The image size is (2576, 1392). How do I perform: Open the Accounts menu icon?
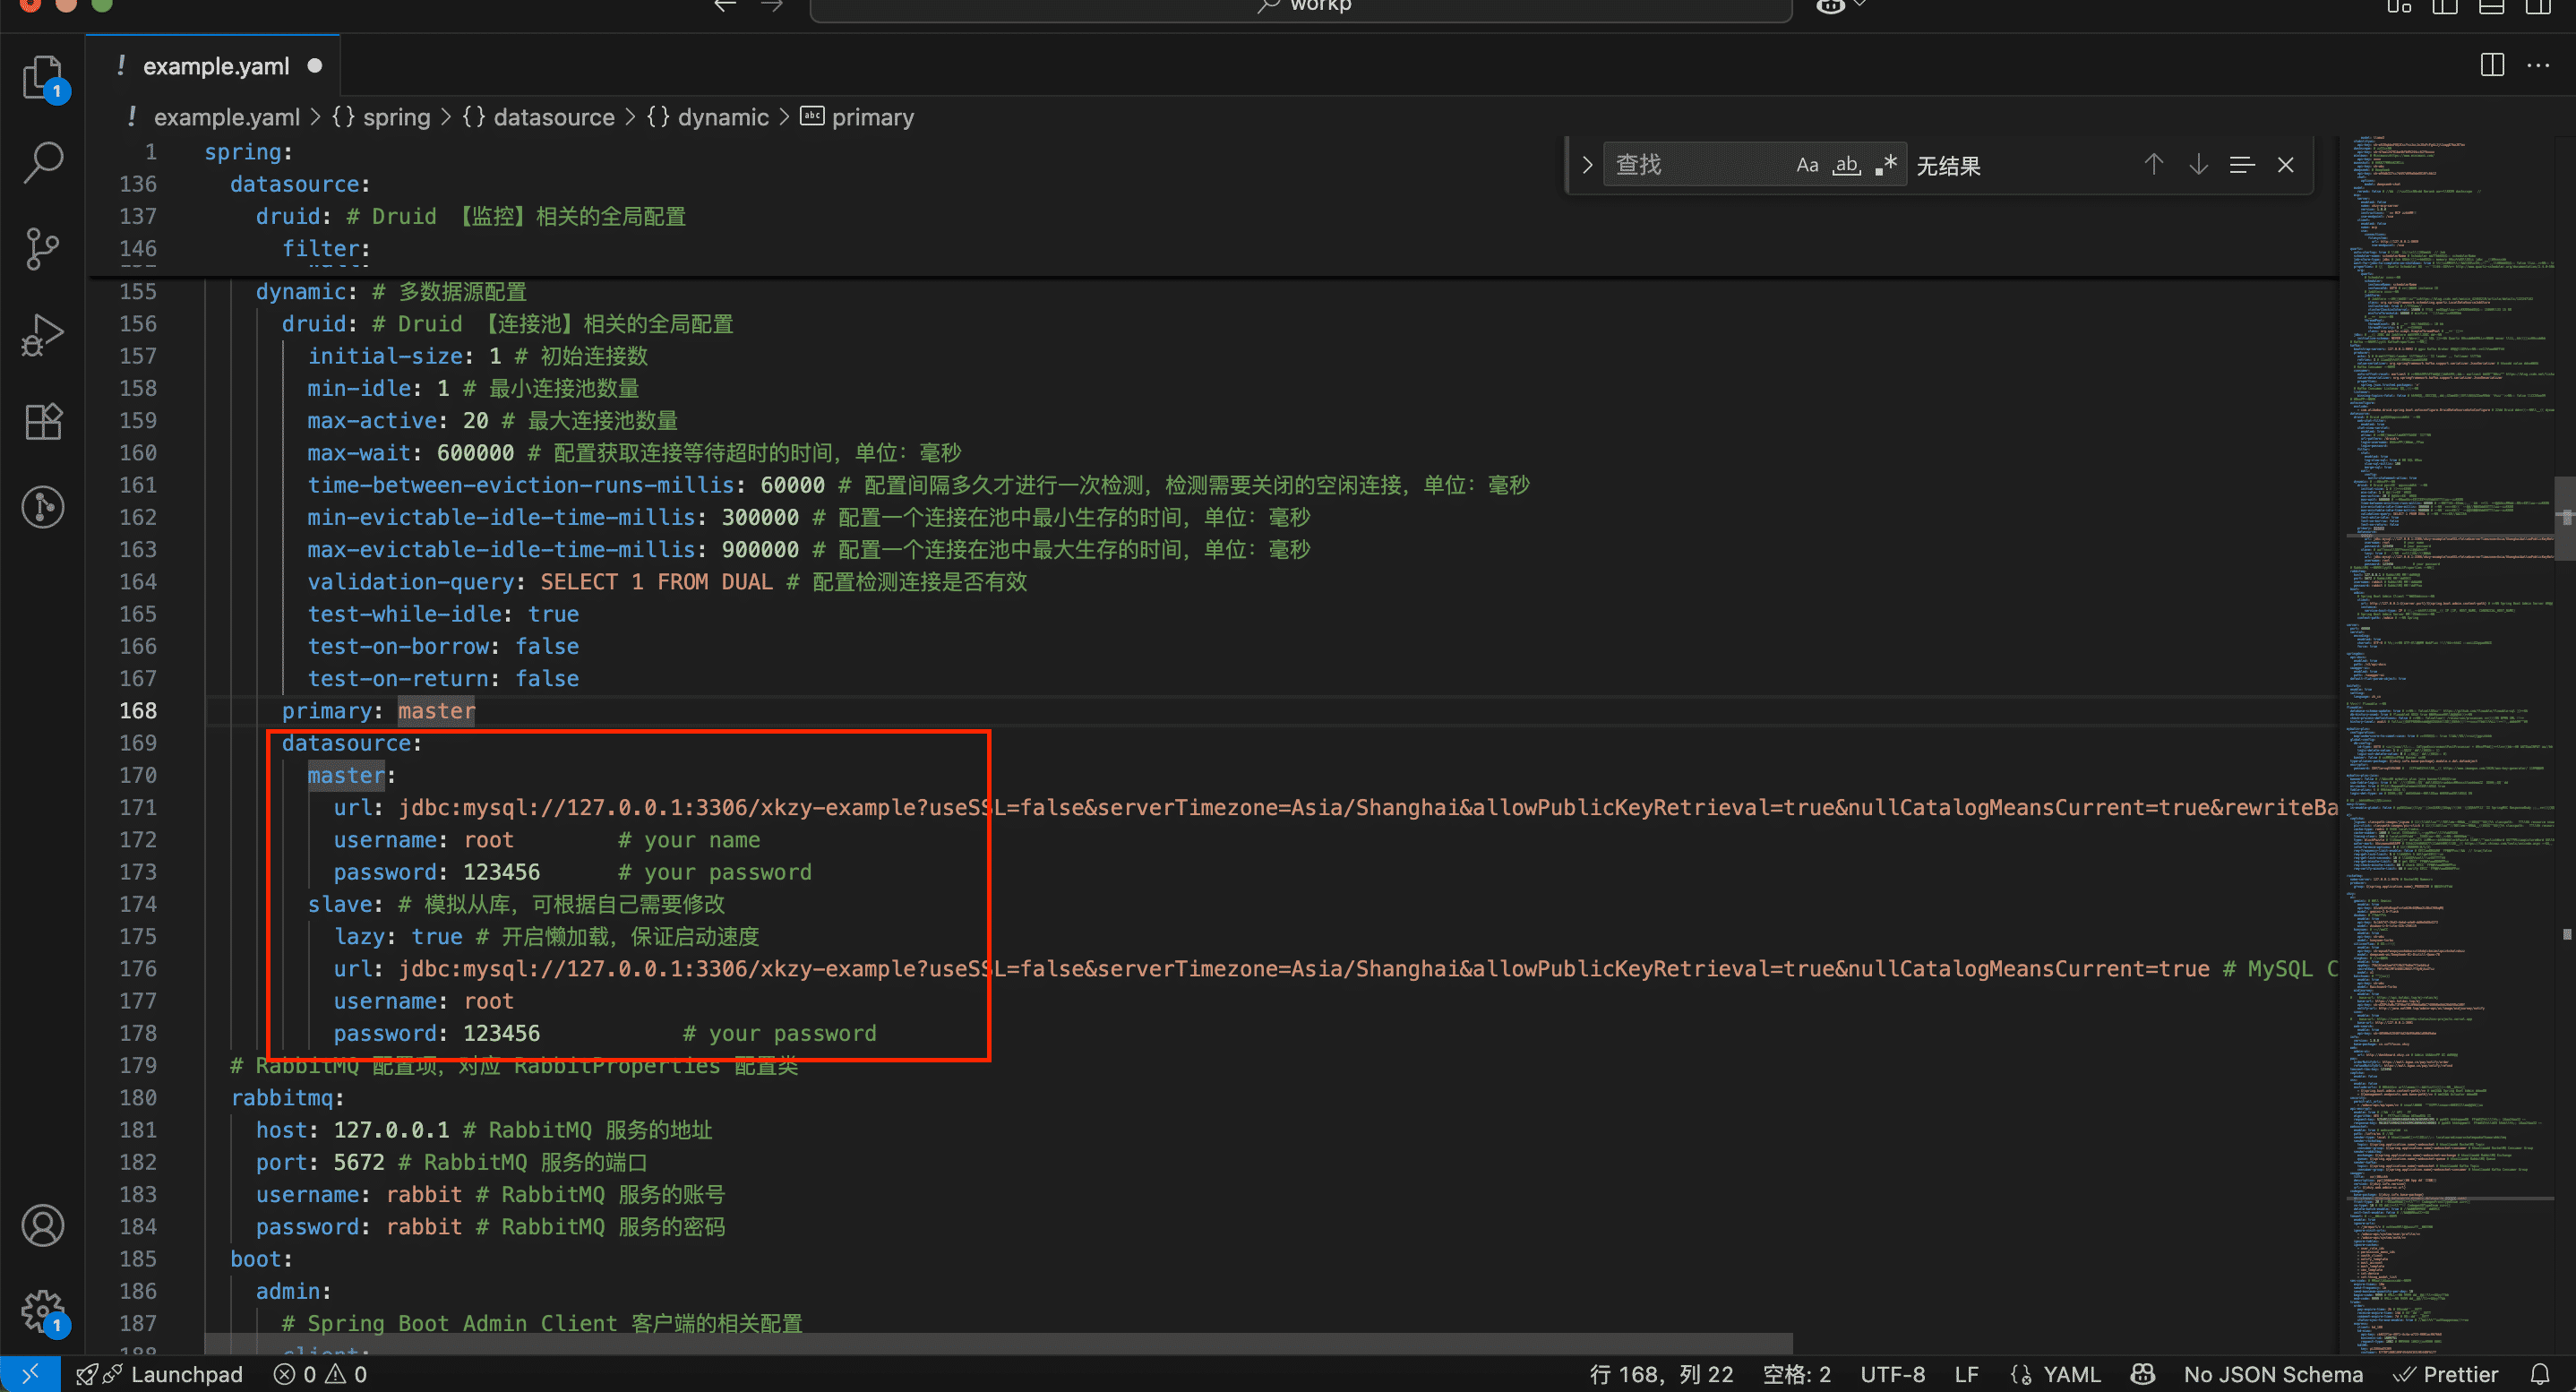click(43, 1225)
